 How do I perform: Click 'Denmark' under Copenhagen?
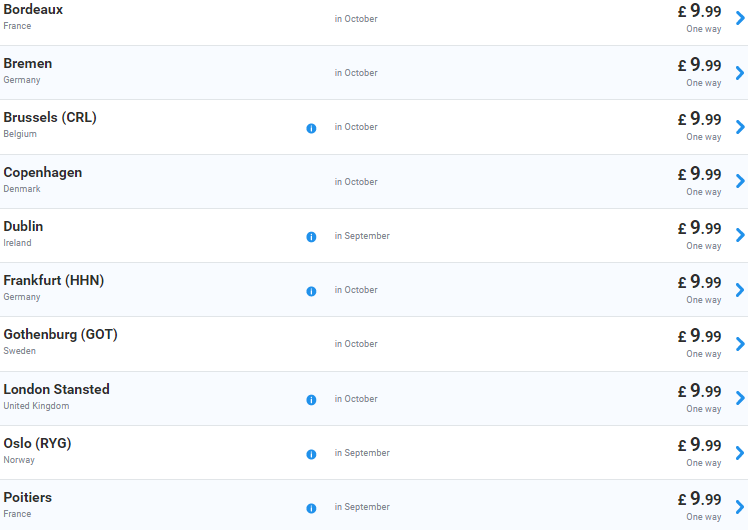coord(22,189)
